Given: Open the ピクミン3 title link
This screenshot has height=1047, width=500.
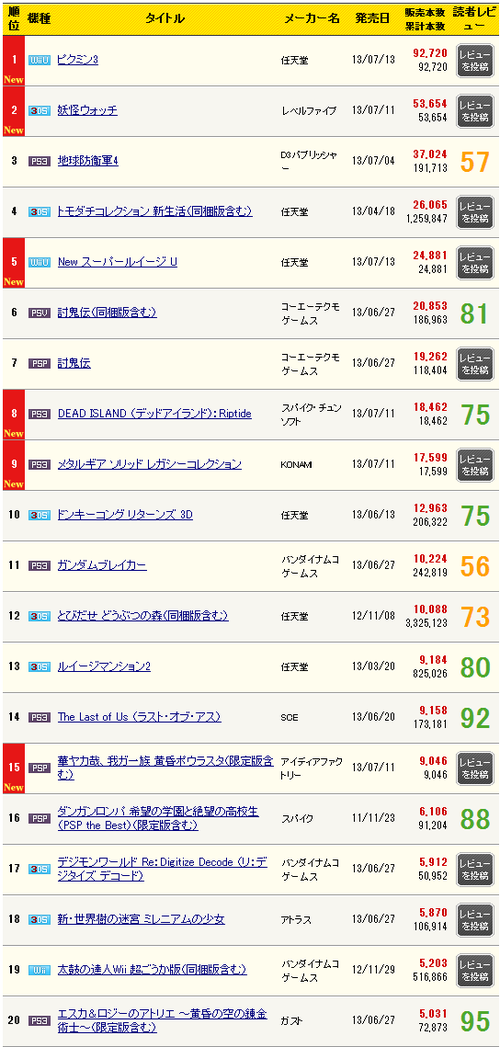Looking at the screenshot, I should click(78, 60).
